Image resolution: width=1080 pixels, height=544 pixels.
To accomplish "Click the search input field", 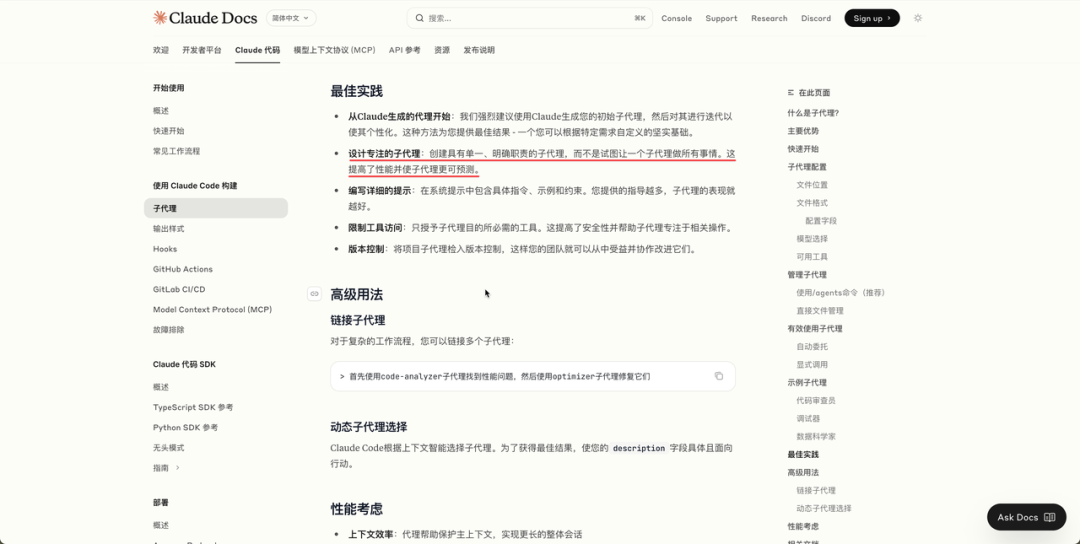I will 530,18.
